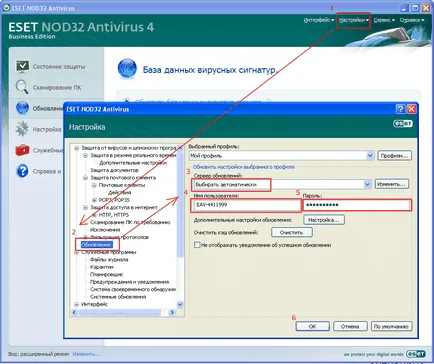434x364 pixels.
Task: Select Обновление in the settings tree
Action: click(96, 245)
